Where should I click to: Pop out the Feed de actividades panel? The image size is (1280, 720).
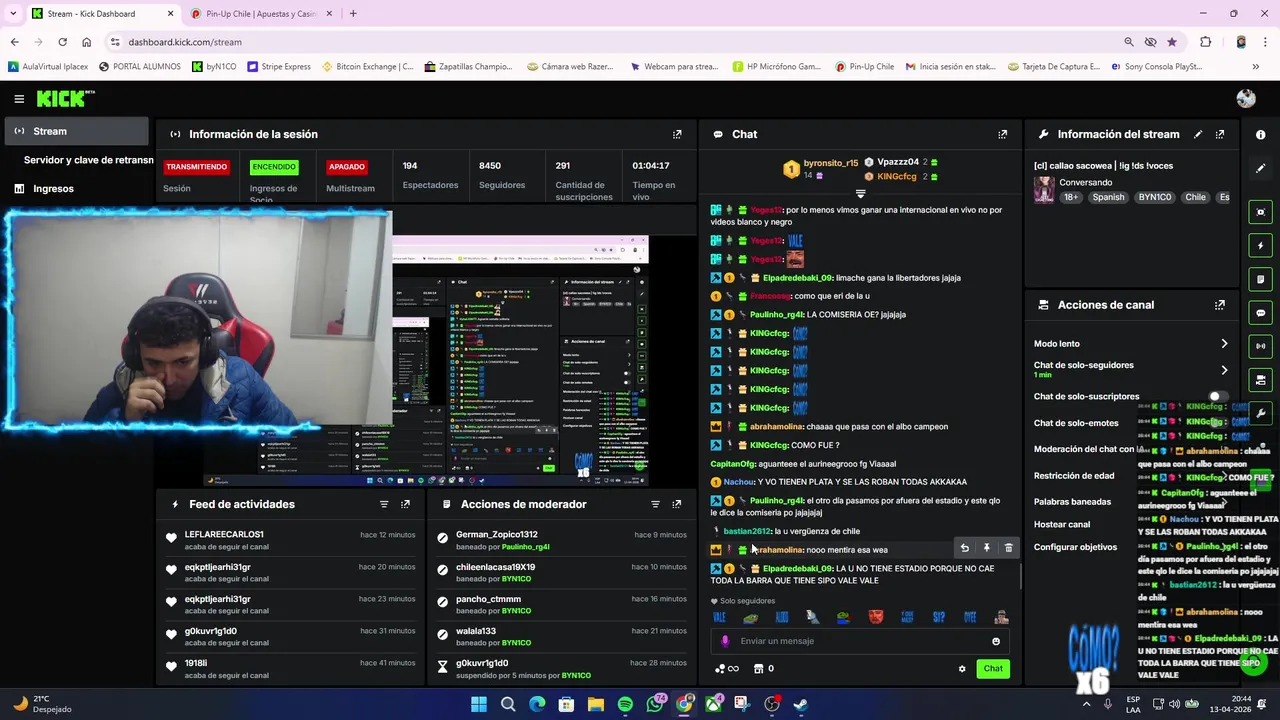pos(405,504)
